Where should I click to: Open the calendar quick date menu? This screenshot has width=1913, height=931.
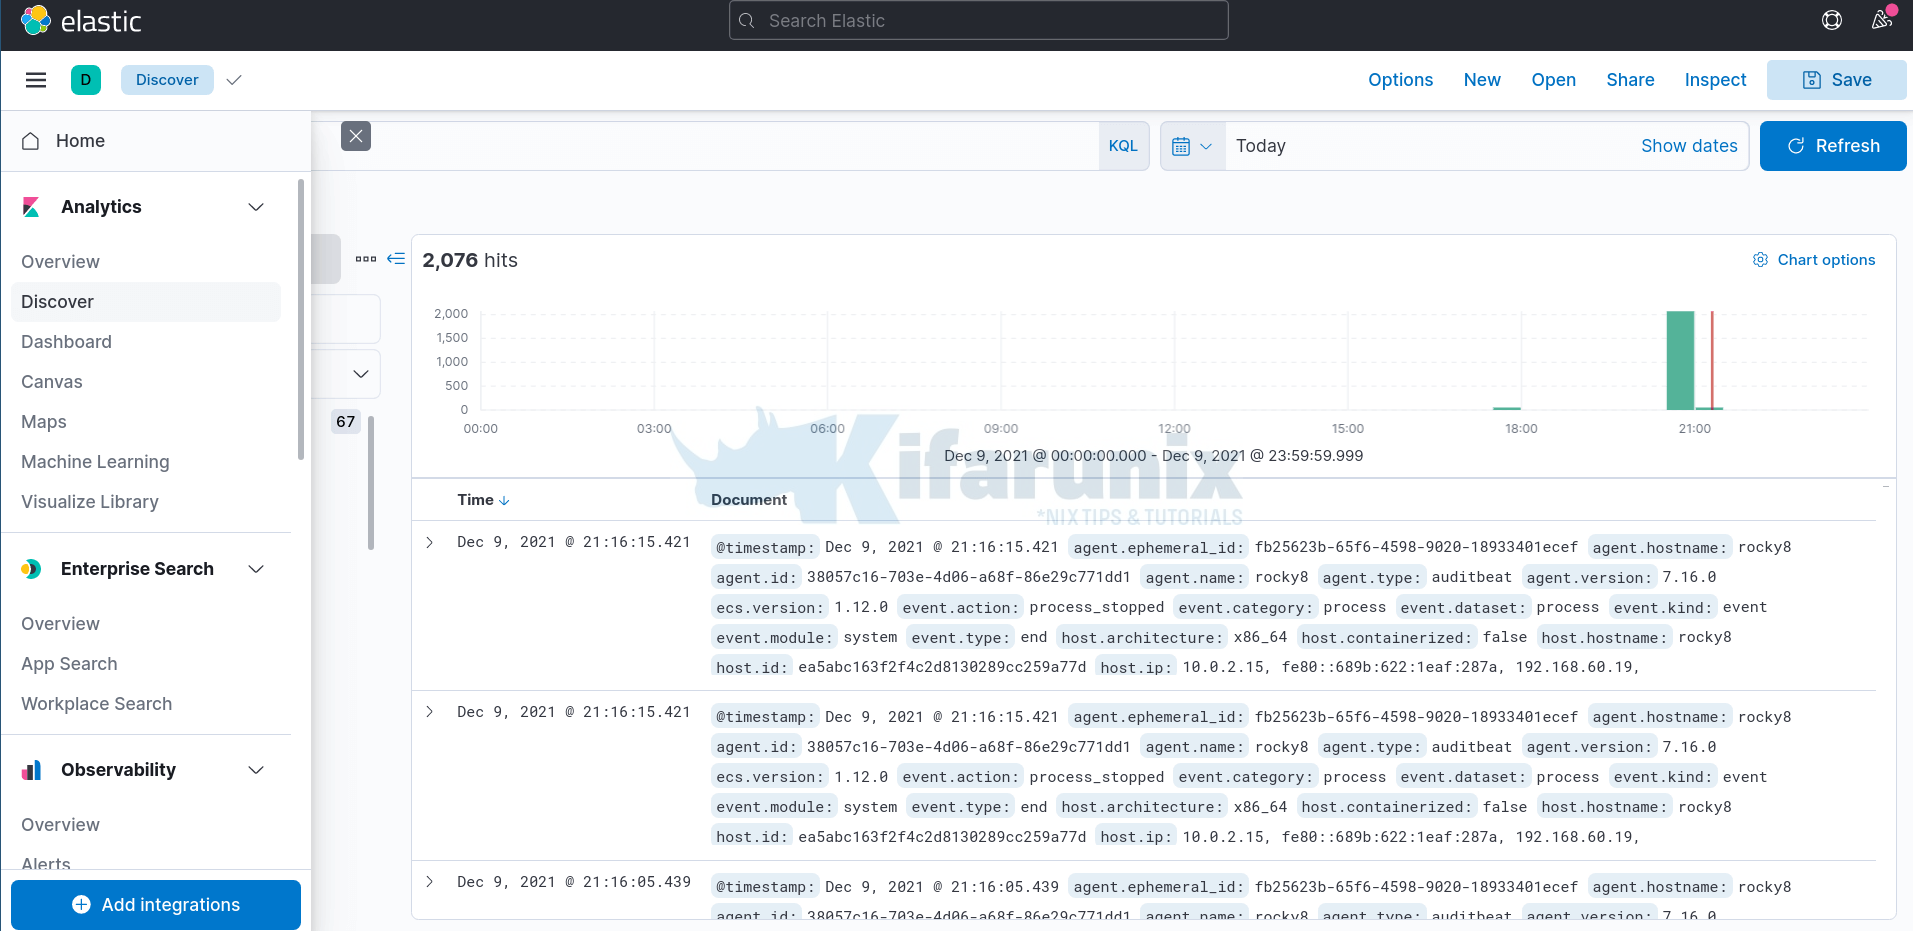click(1192, 146)
